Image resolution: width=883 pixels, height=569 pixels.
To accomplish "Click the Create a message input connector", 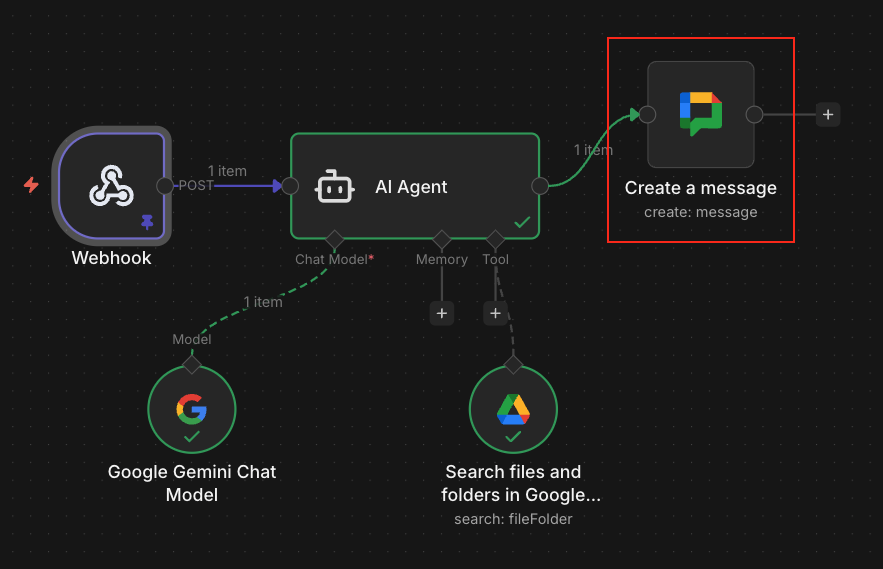I will 647,114.
